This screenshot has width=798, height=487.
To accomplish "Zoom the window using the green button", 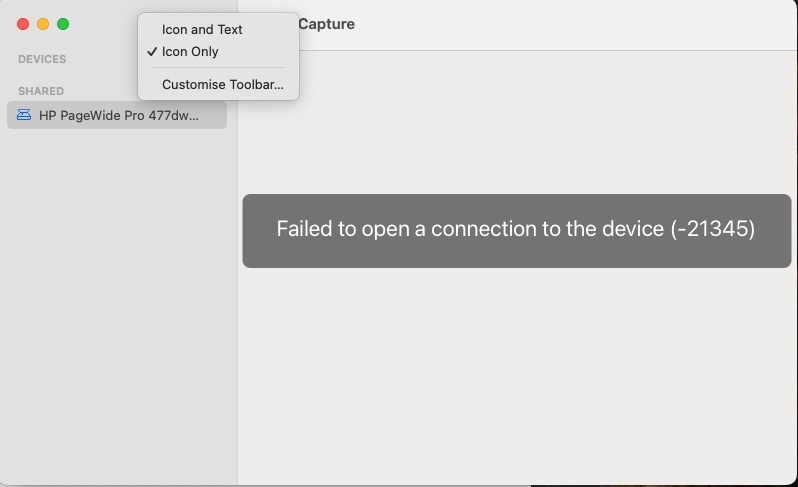I will 63,24.
